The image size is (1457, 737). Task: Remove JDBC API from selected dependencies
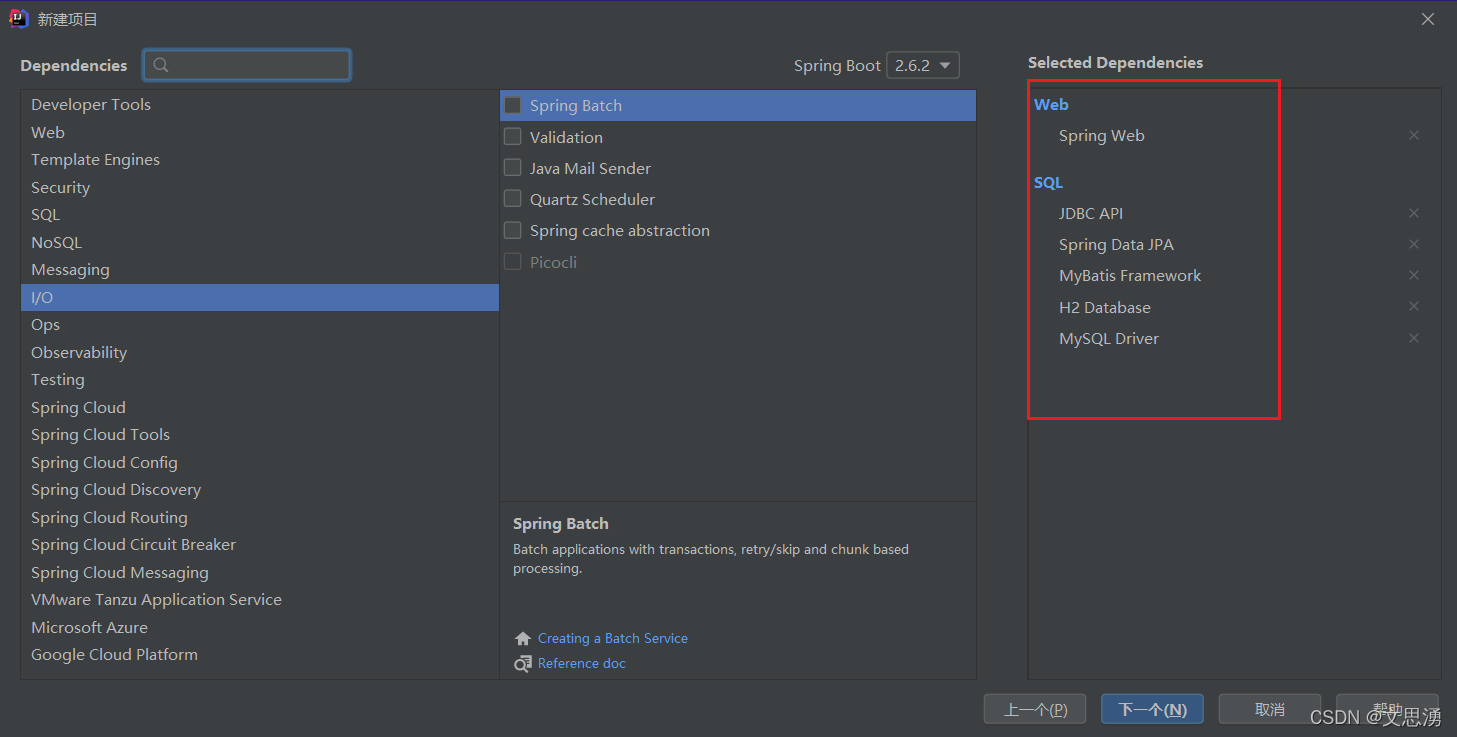point(1414,213)
